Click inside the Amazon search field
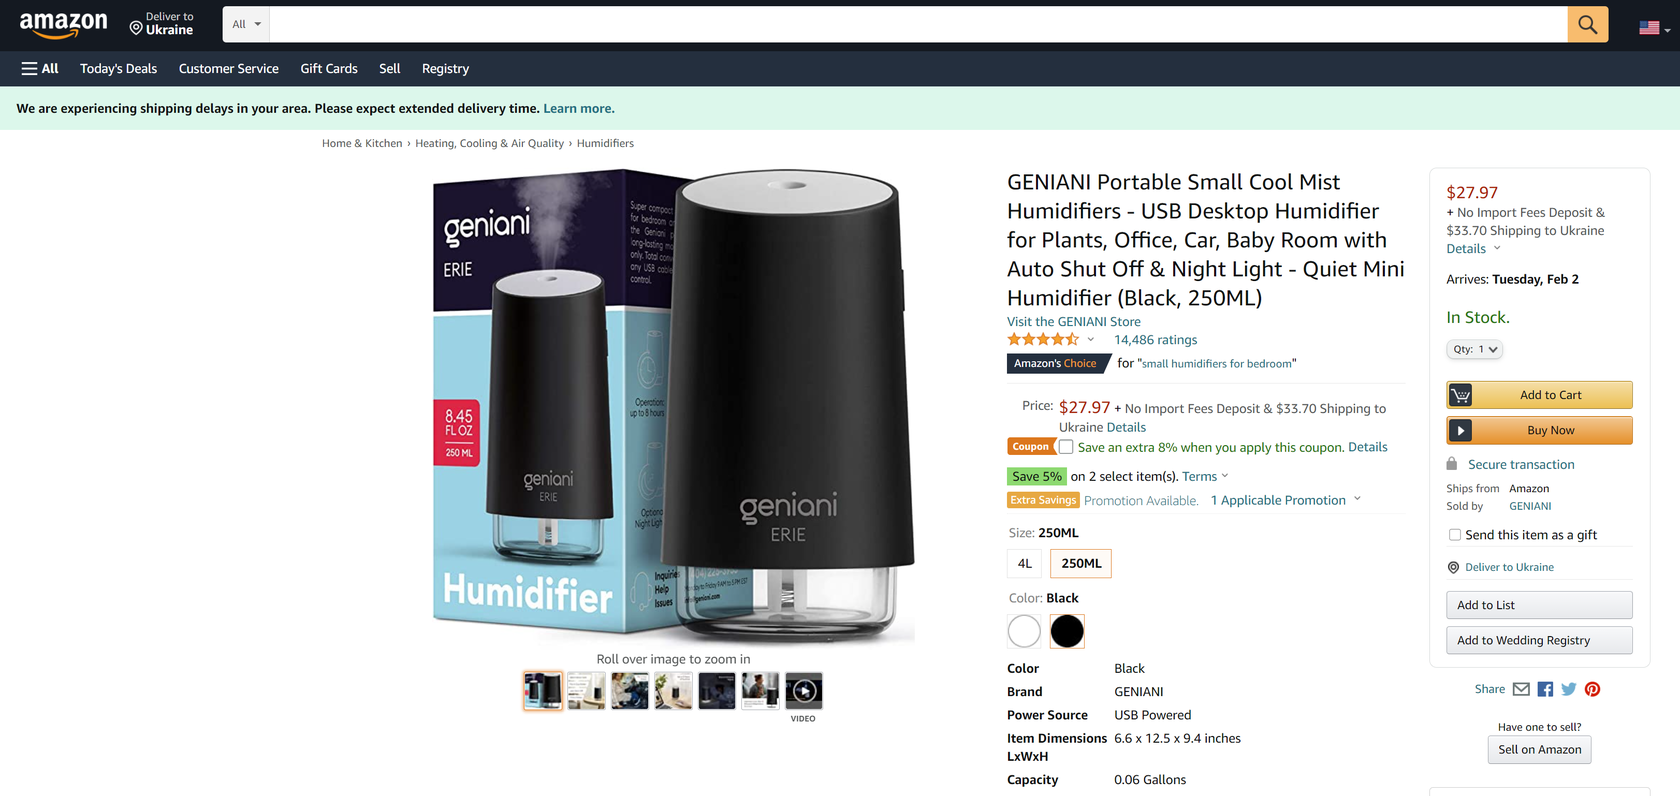Image resolution: width=1680 pixels, height=796 pixels. coord(918,24)
